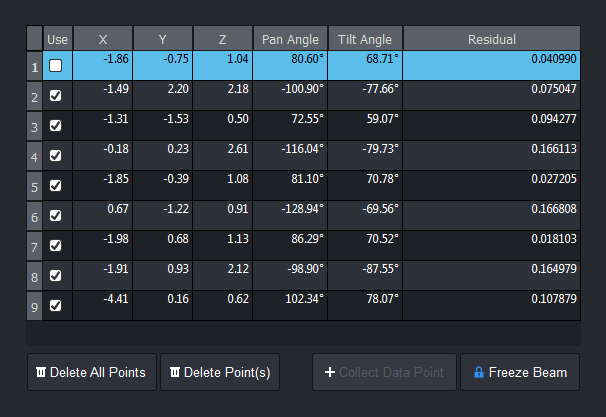The height and width of the screenshot is (417, 606).
Task: Disable the Use checkbox for row 9
Action: 56,305
